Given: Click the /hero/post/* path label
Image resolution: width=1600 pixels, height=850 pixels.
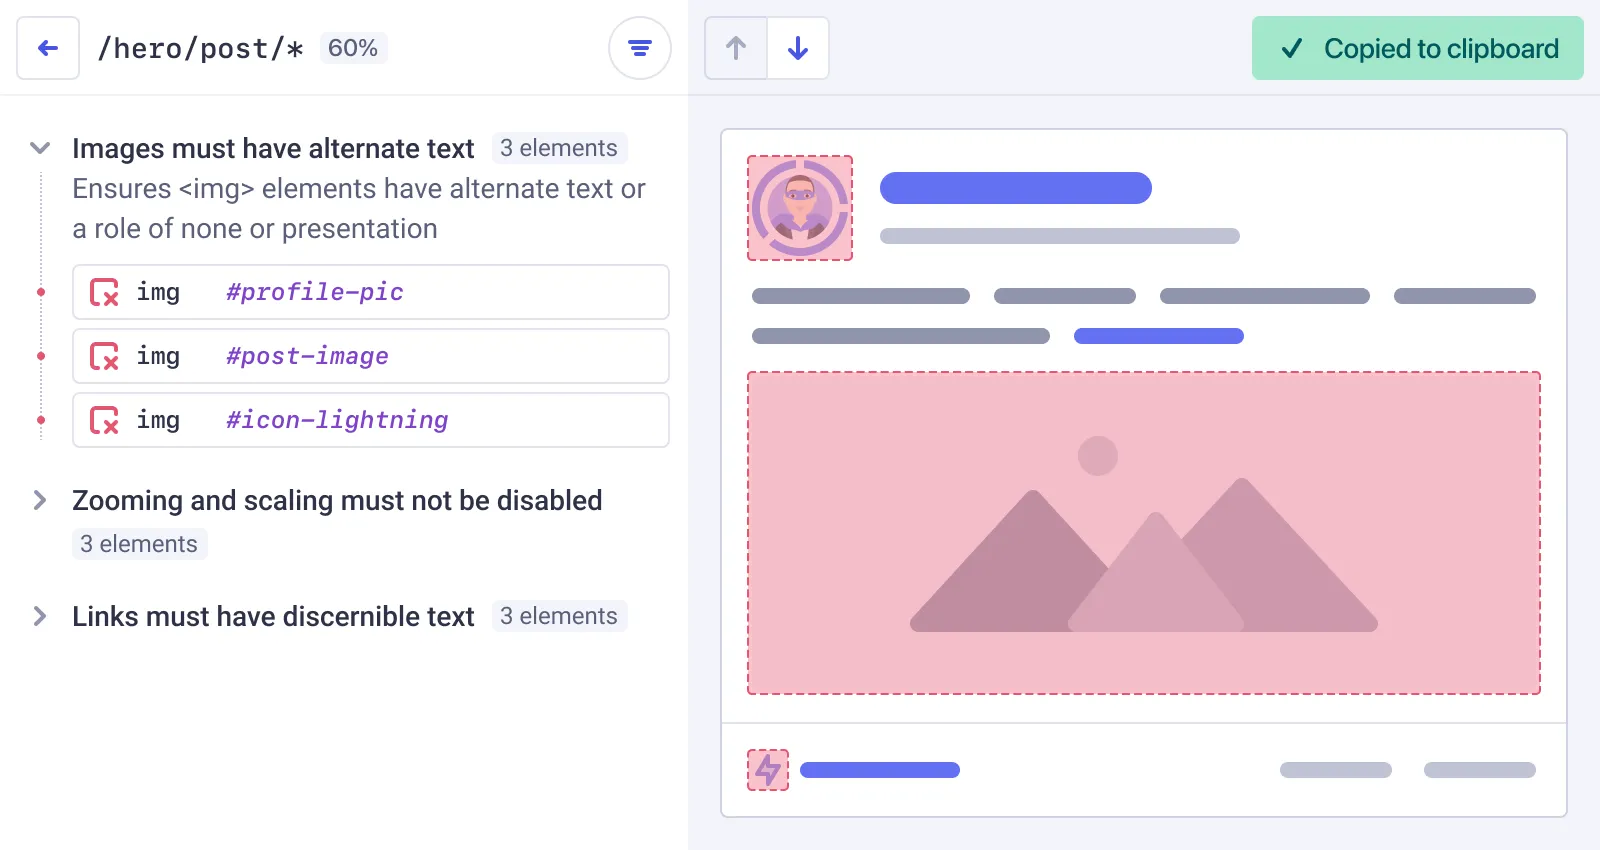Looking at the screenshot, I should coord(200,48).
